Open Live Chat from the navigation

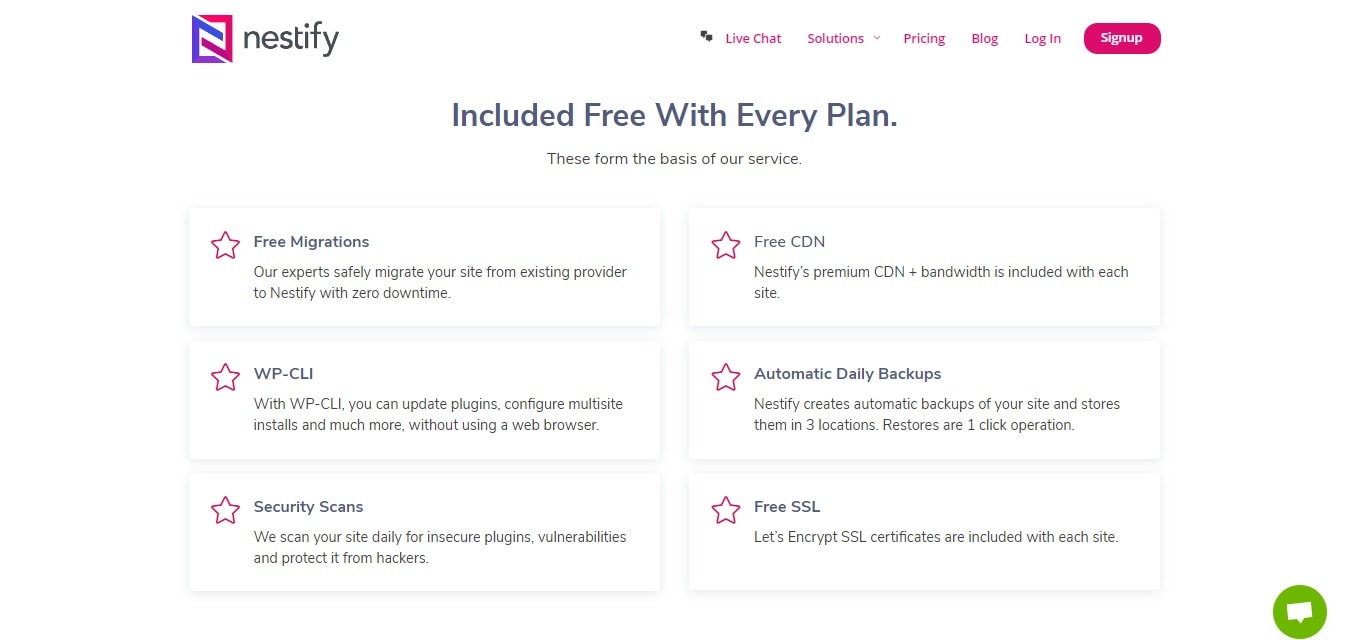click(x=753, y=38)
